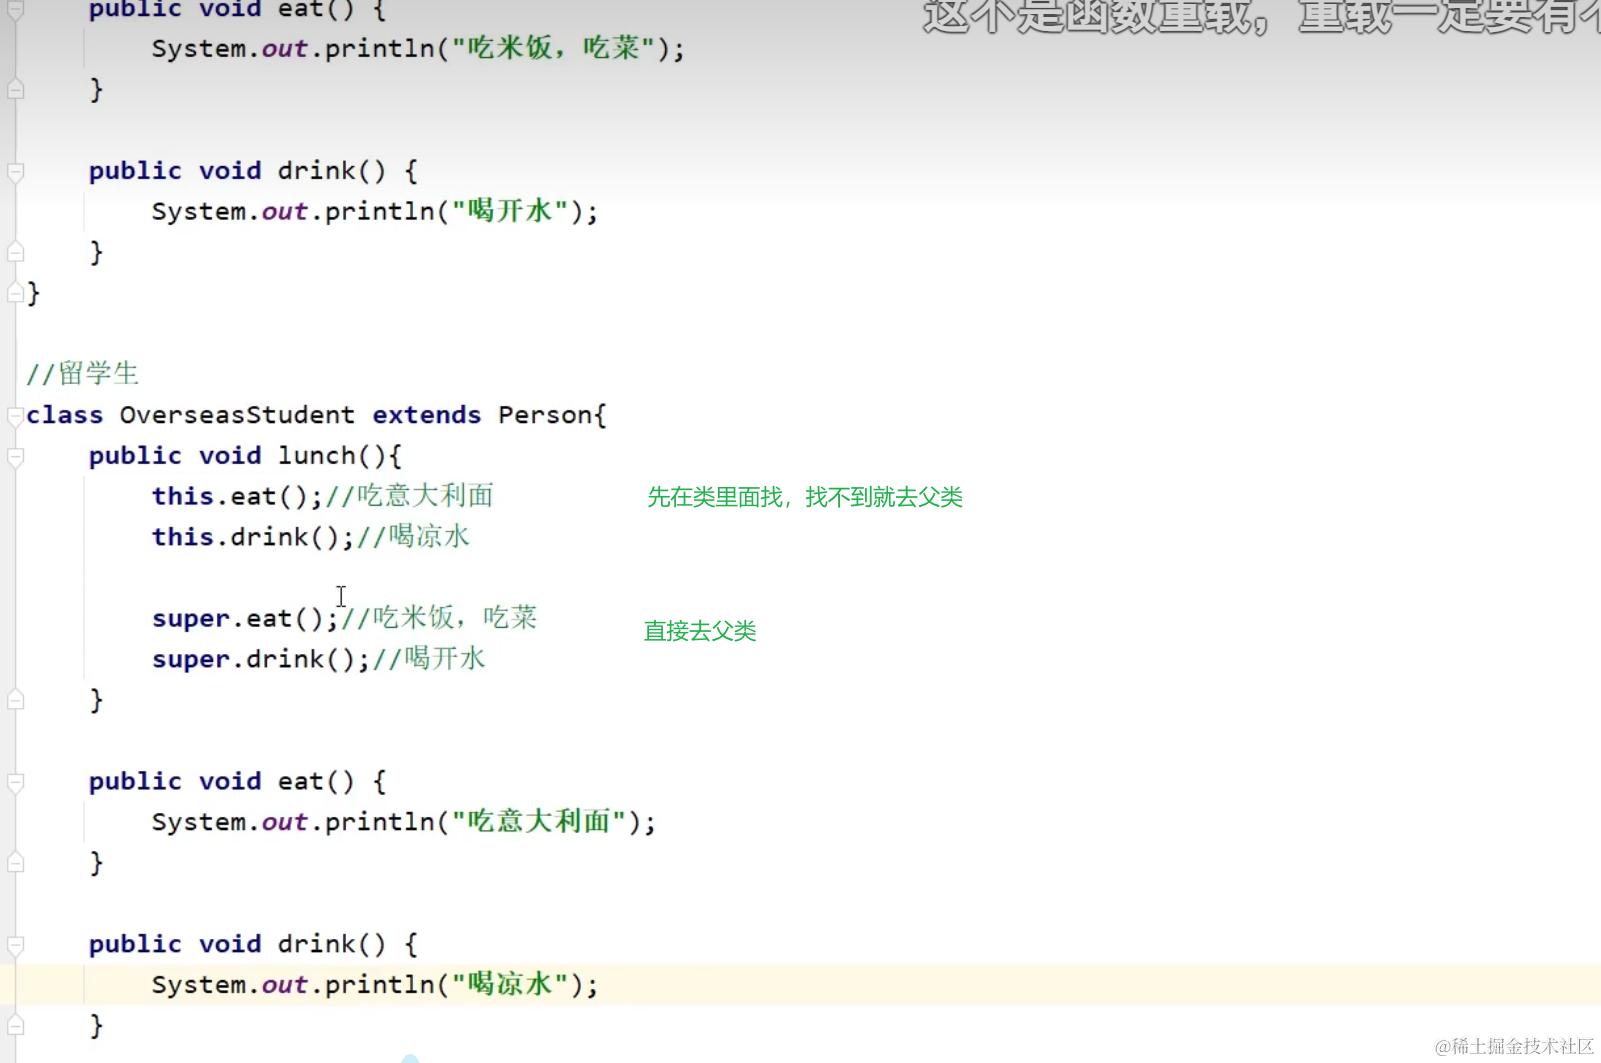Click the class keyword before OverseasStudent
Screen dimensions: 1601x1063
(x=64, y=415)
